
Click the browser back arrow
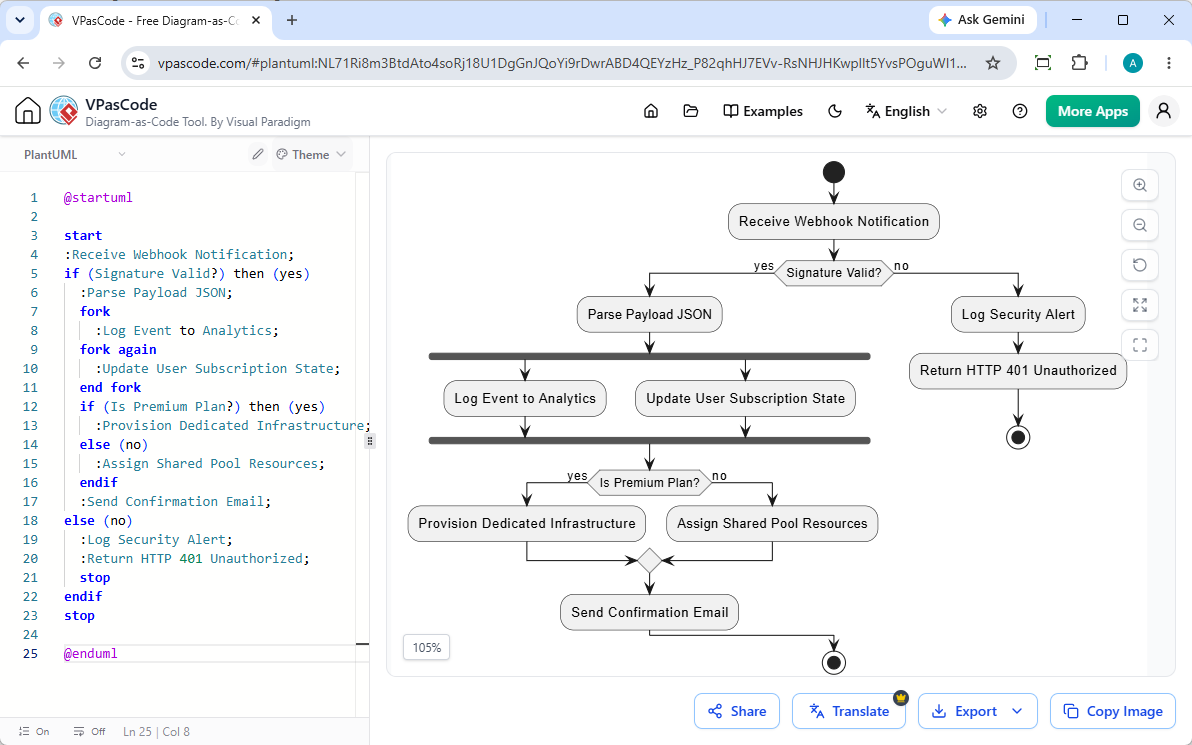[x=24, y=63]
